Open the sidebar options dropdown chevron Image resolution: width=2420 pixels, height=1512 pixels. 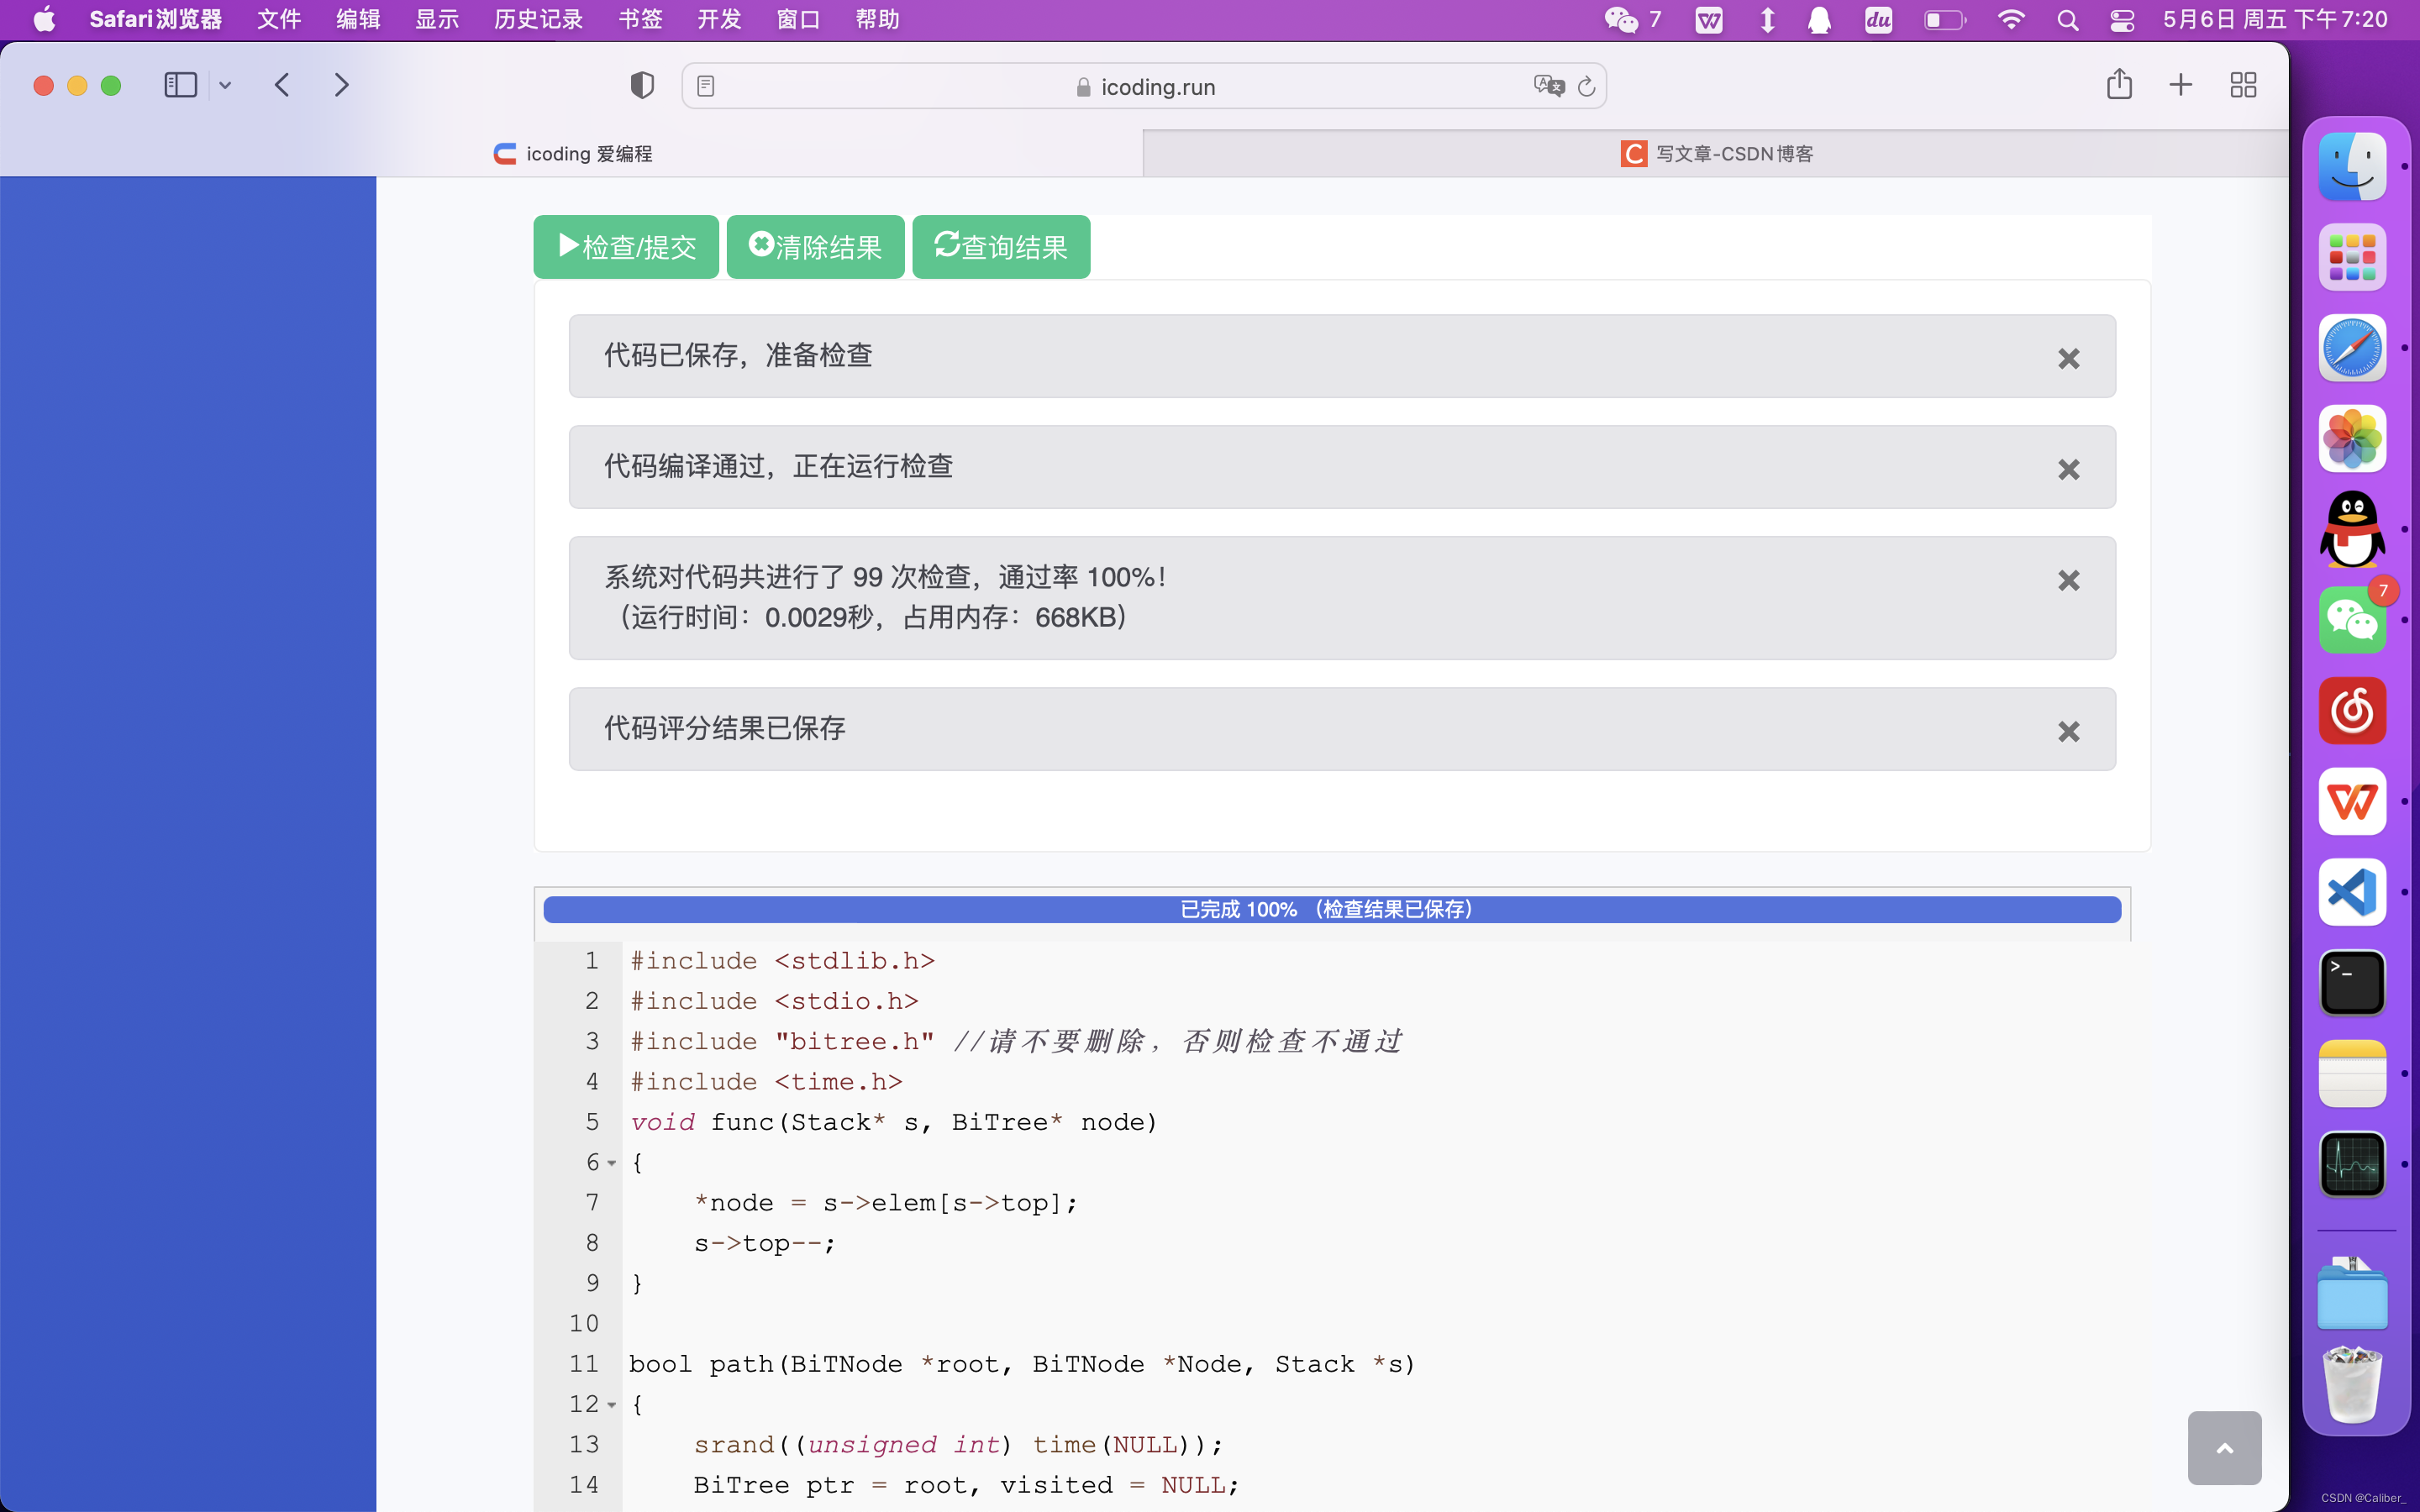pyautogui.click(x=225, y=85)
